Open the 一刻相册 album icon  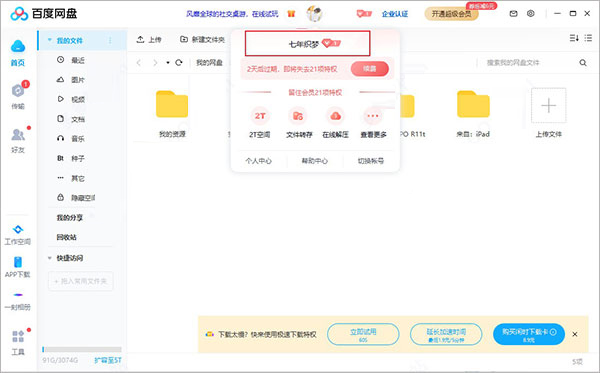pos(18,295)
